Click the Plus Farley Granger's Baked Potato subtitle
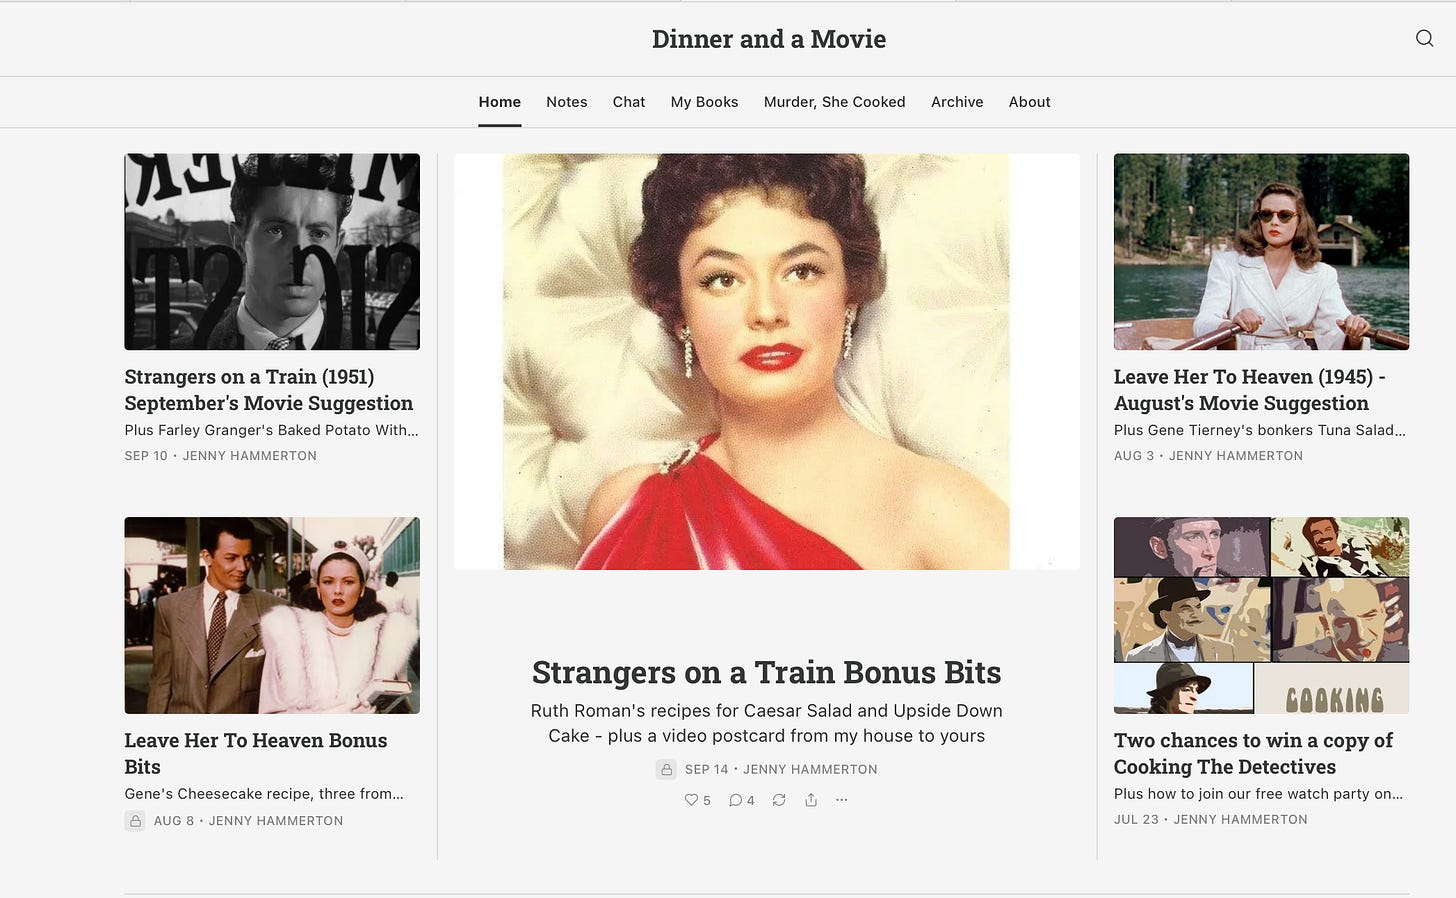Screen dimensions: 1456x898 click(x=271, y=430)
